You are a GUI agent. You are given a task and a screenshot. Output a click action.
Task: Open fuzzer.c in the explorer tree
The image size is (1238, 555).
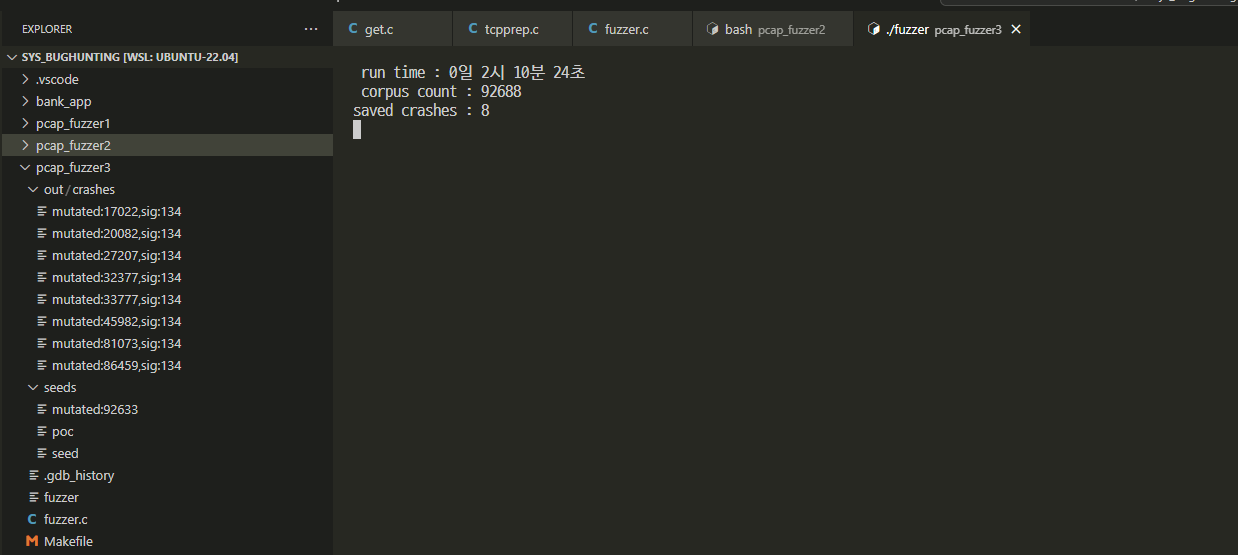click(x=167, y=519)
